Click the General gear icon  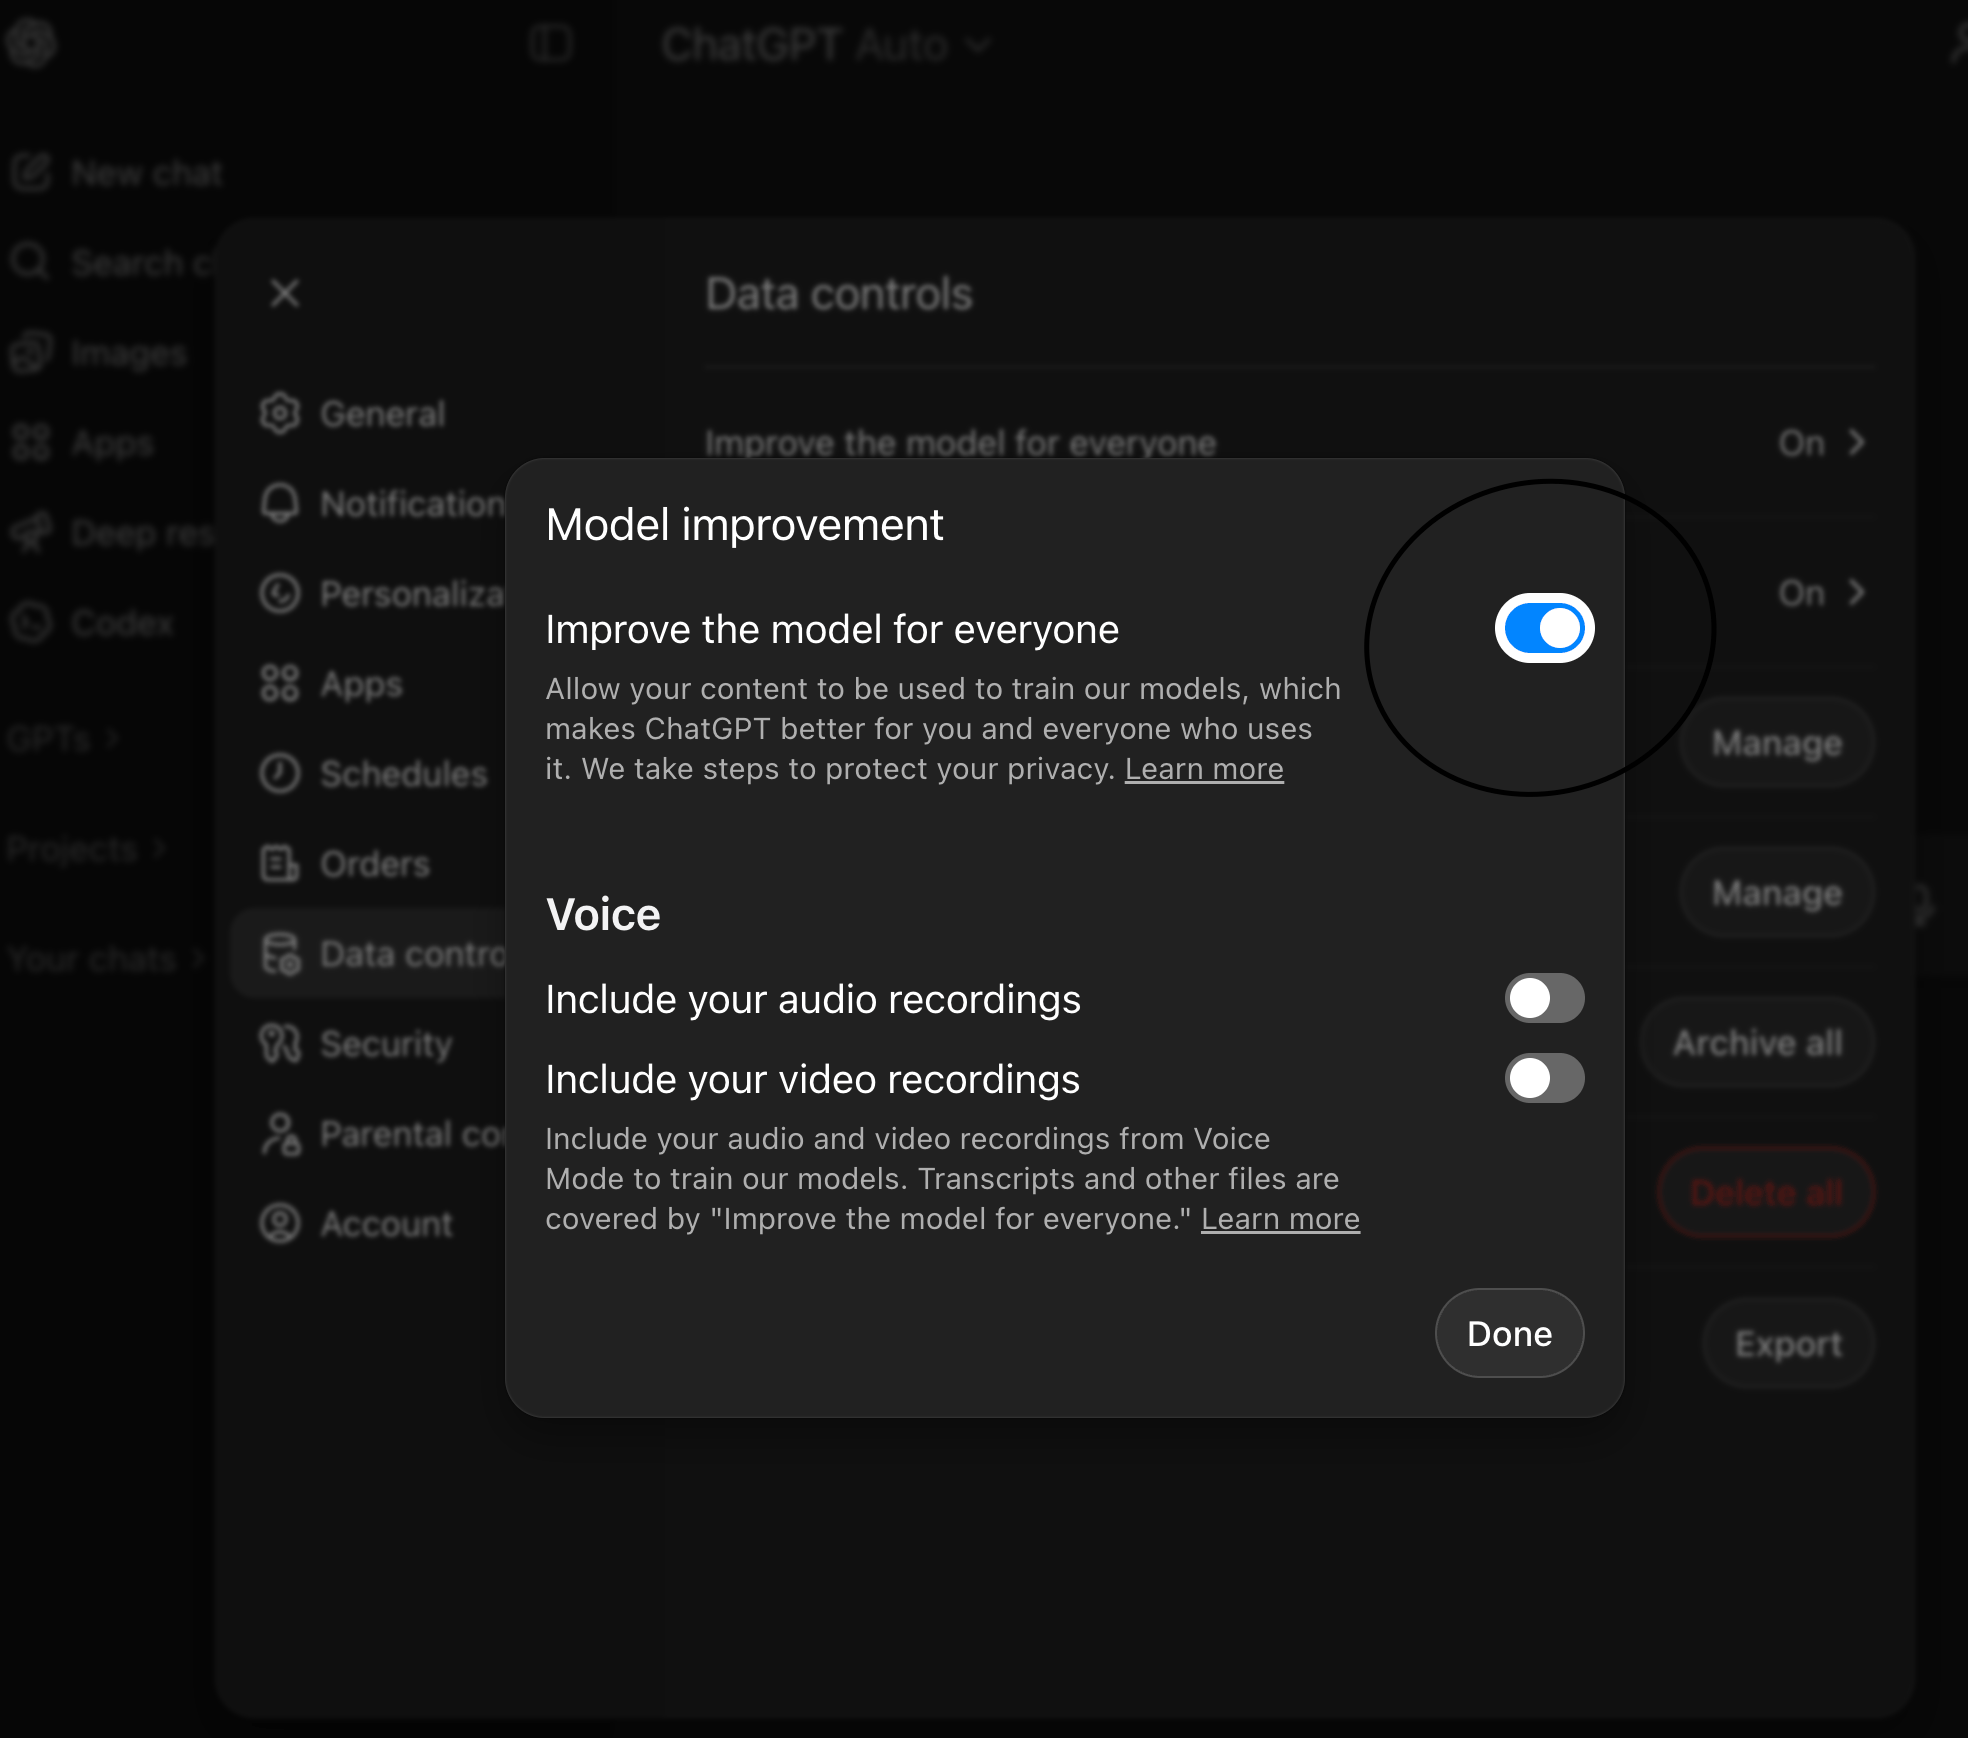(x=280, y=413)
